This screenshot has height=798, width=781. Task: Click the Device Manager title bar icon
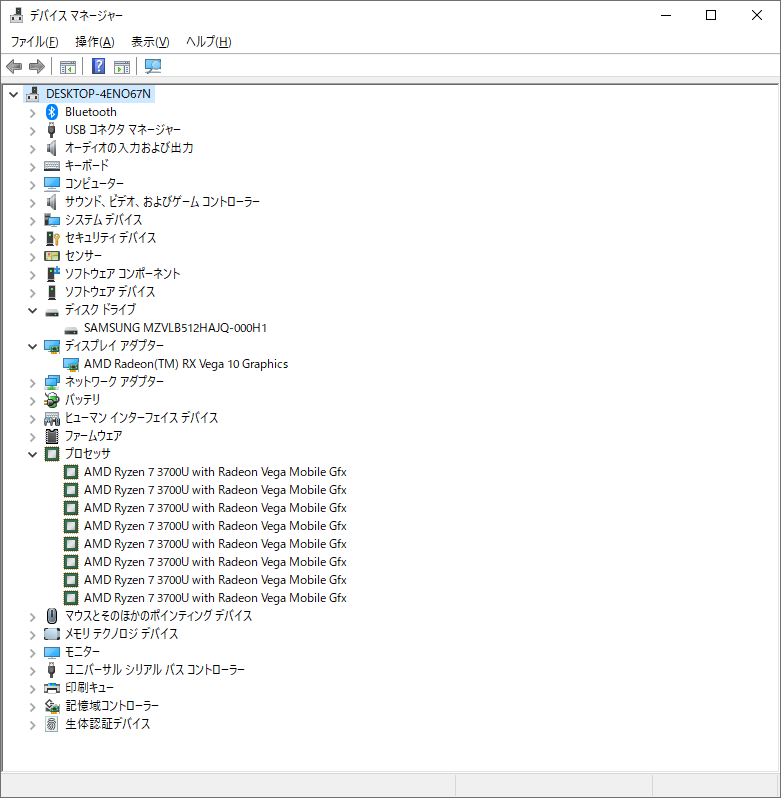pos(16,15)
